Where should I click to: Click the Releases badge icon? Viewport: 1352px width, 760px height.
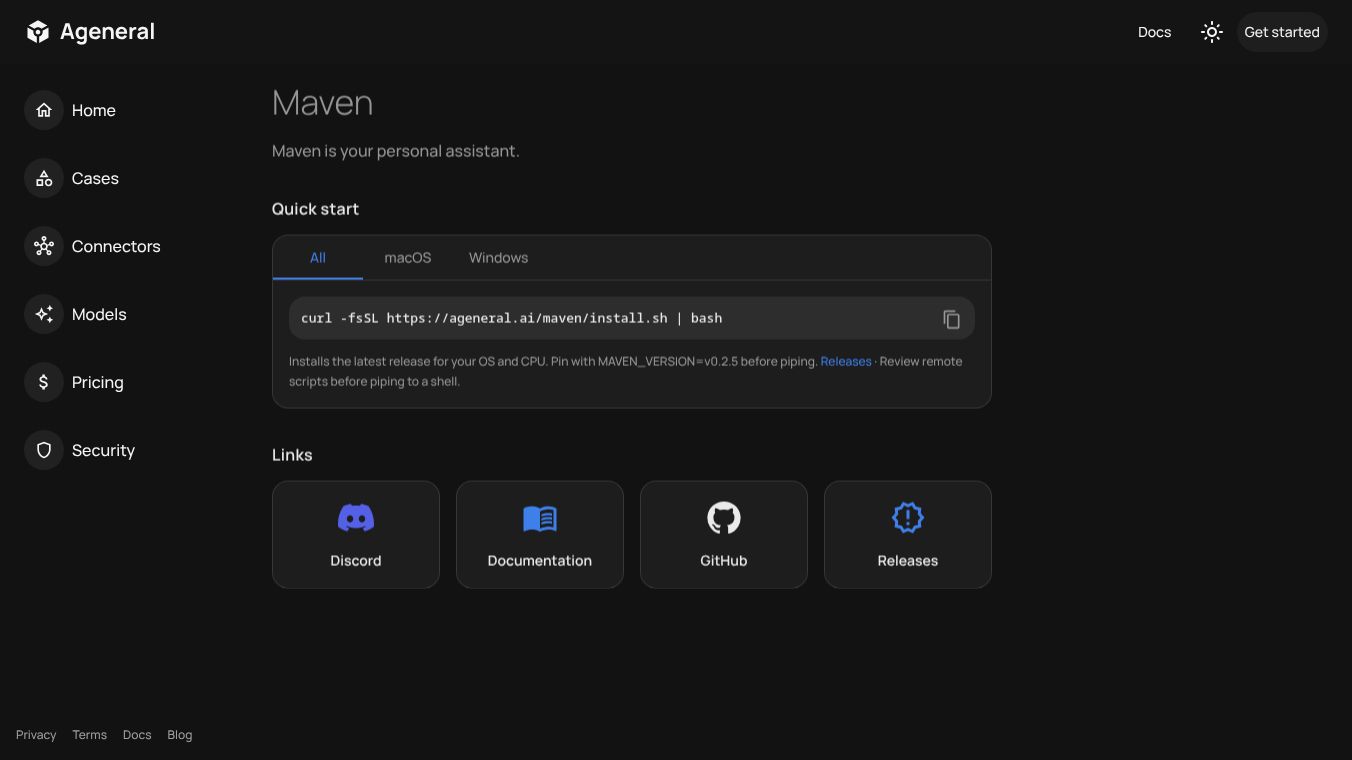click(x=908, y=518)
